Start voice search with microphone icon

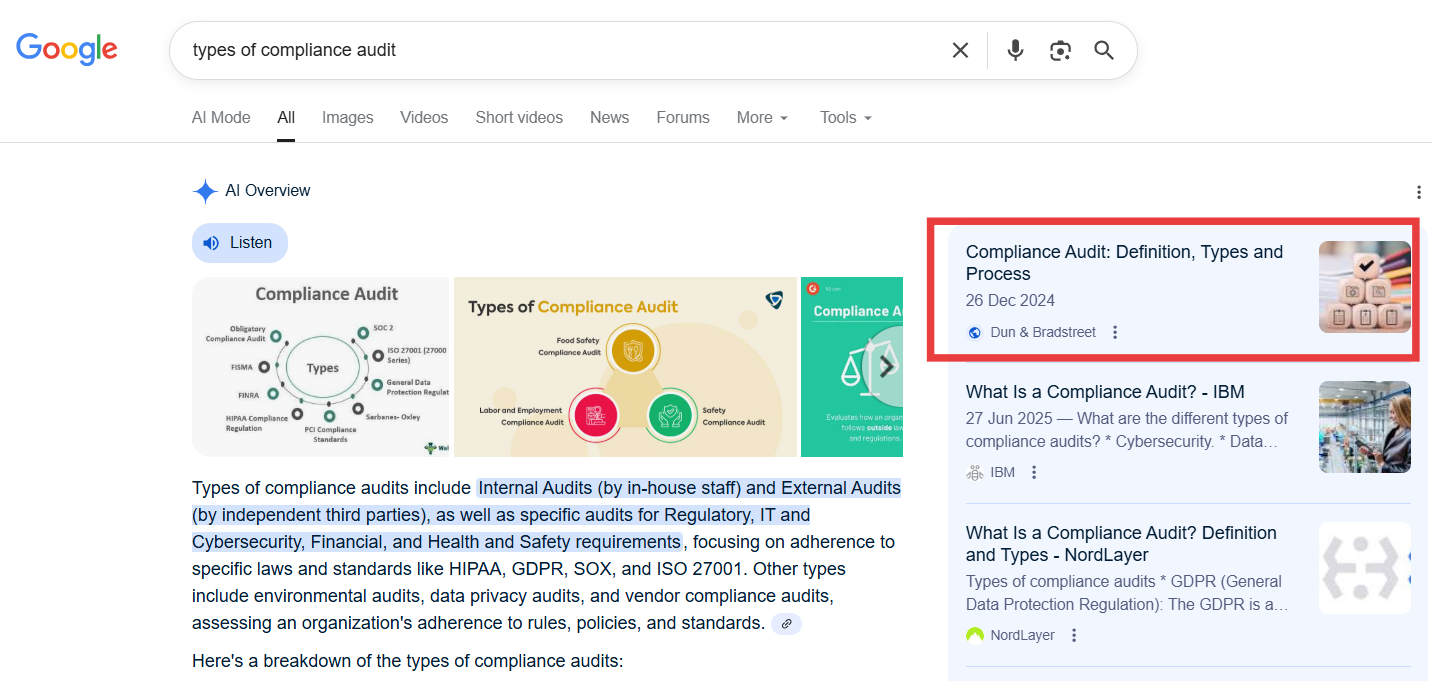pyautogui.click(x=1015, y=50)
